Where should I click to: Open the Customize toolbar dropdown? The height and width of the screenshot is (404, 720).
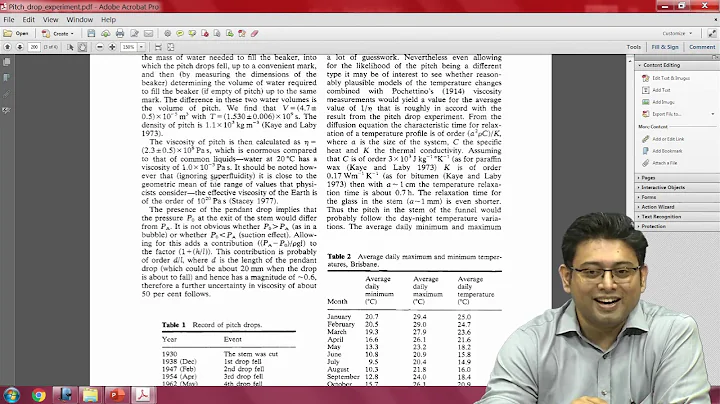point(677,34)
